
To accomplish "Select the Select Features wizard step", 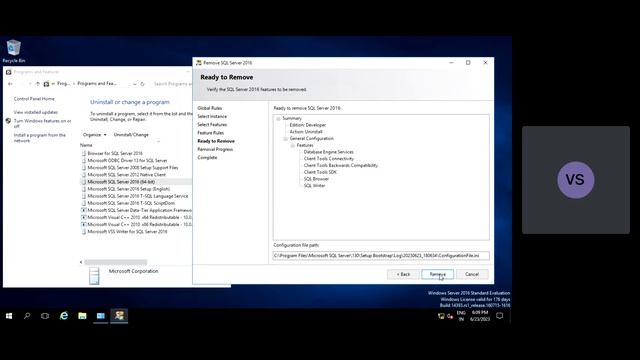I will pos(212,124).
